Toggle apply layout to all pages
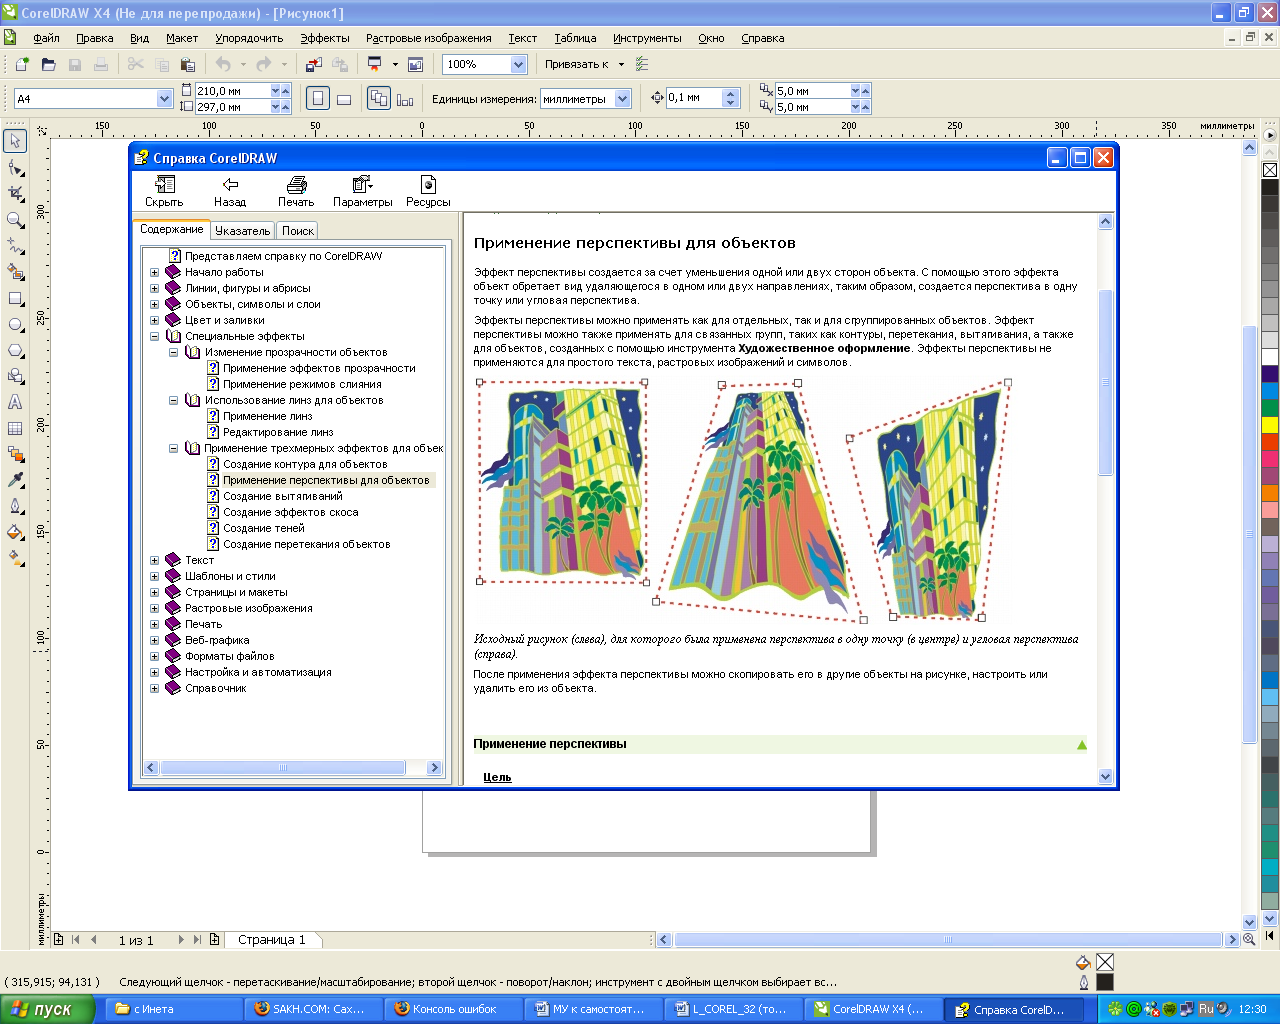Image resolution: width=1280 pixels, height=1024 pixels. 378,98
